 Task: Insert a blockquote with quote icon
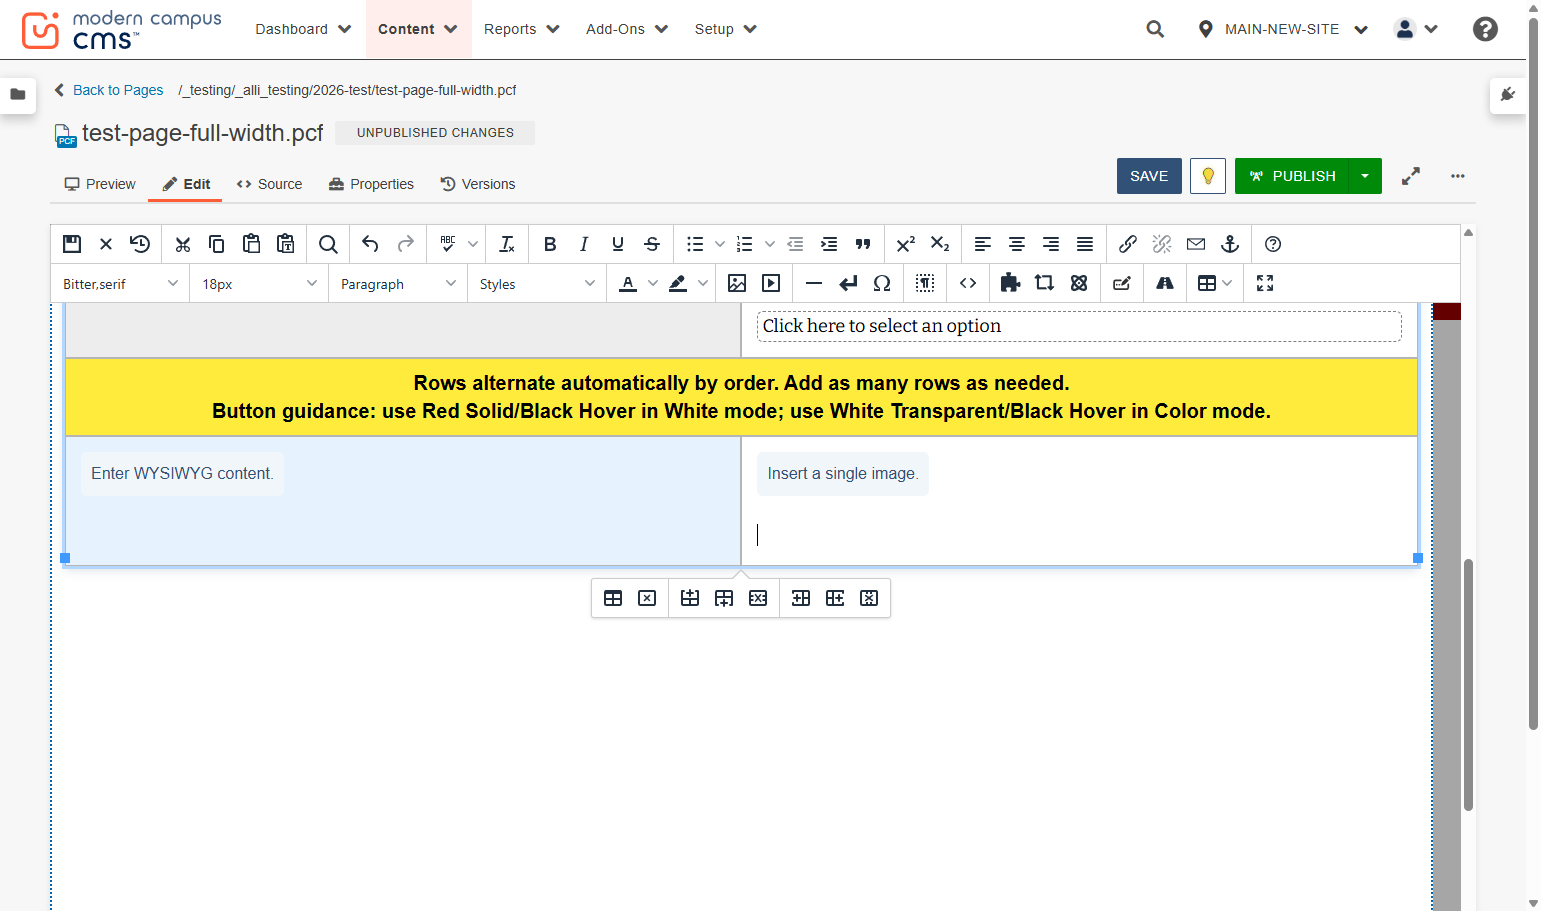[x=863, y=244]
